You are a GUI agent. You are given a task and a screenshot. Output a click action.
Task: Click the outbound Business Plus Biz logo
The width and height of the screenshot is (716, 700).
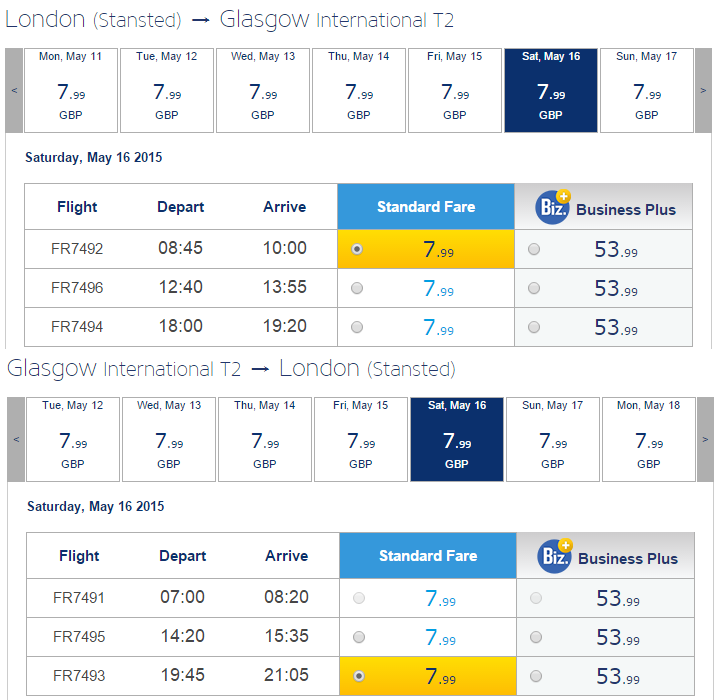coord(553,207)
